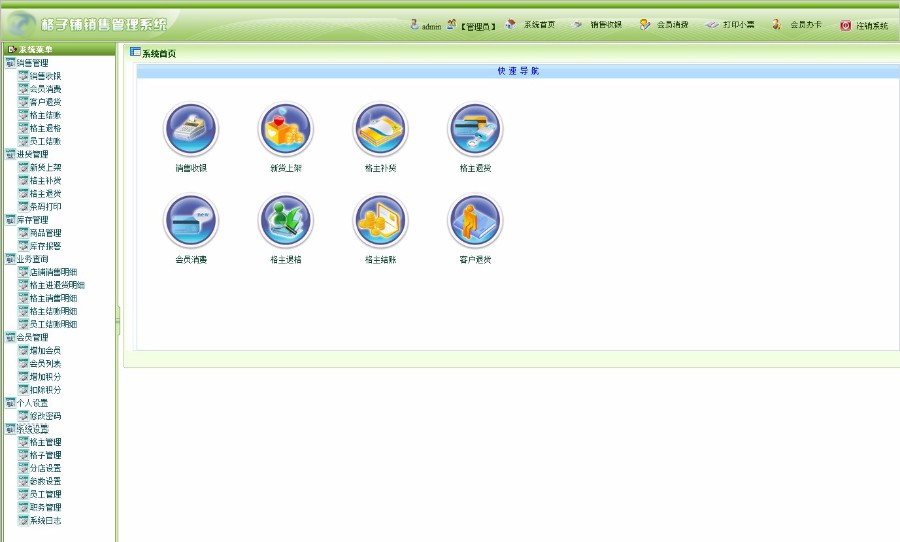Open 格主退货 round icon in quick navigation
This screenshot has width=900, height=542.
tap(475, 129)
